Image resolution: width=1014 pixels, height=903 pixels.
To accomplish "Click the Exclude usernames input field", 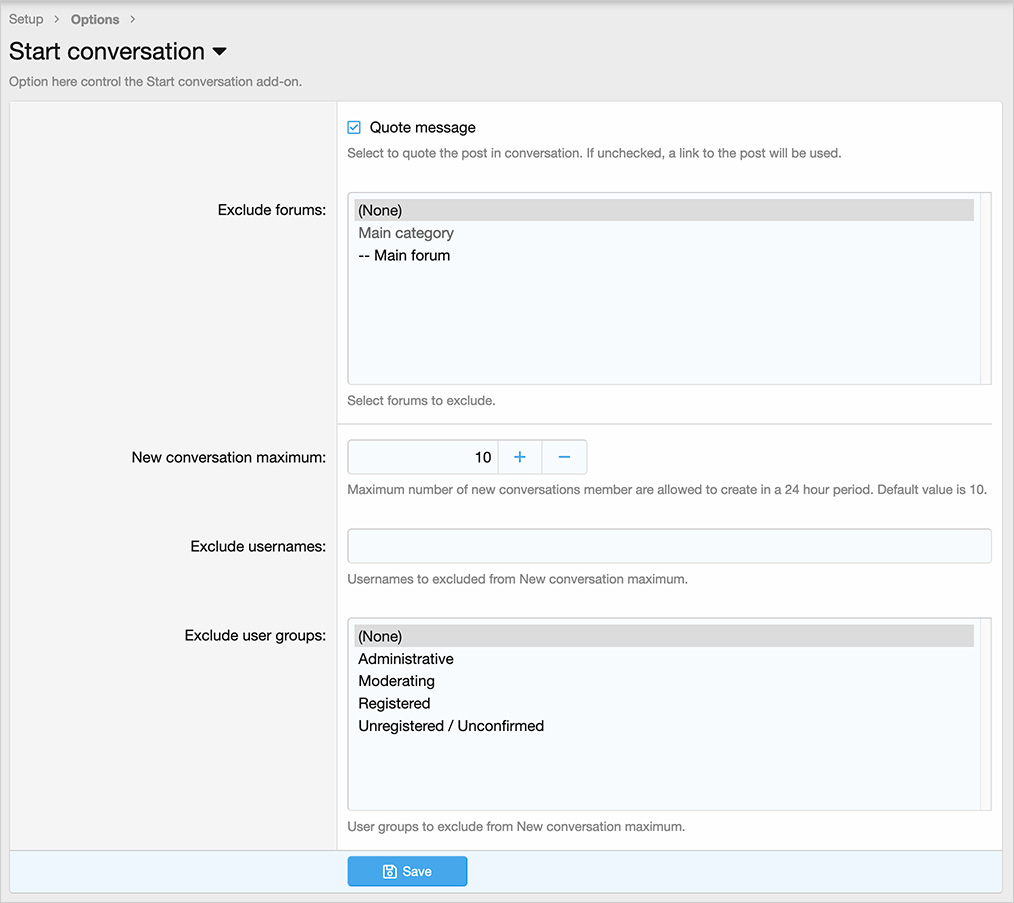I will [669, 546].
